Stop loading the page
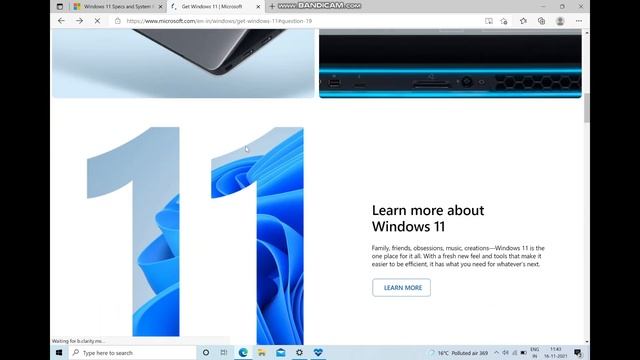 pyautogui.click(x=97, y=21)
